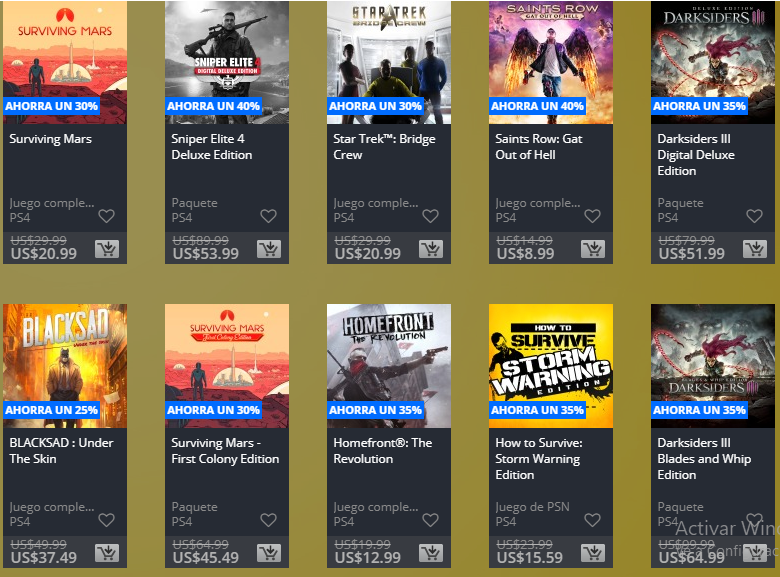The width and height of the screenshot is (780, 577).
Task: Open the Sniper Elite 4 cover thumbnail
Action: point(227,62)
